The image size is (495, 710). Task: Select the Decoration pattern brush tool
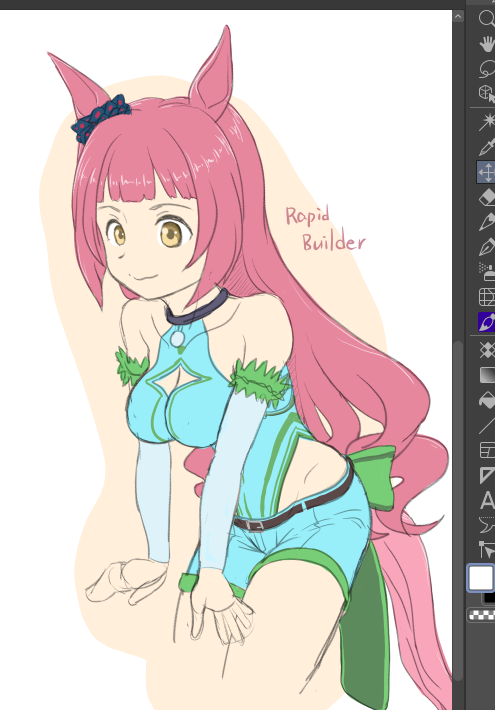tap(487, 350)
